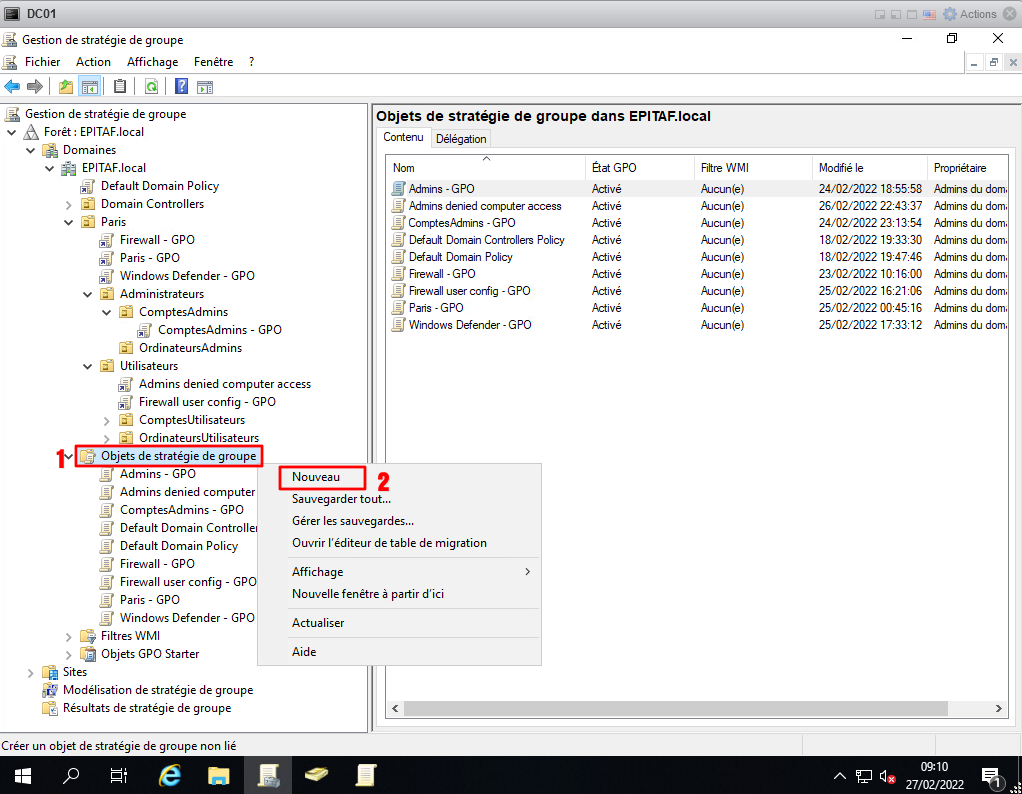Click the blue Back arrow in toolbar
This screenshot has width=1022, height=794.
(x=13, y=86)
